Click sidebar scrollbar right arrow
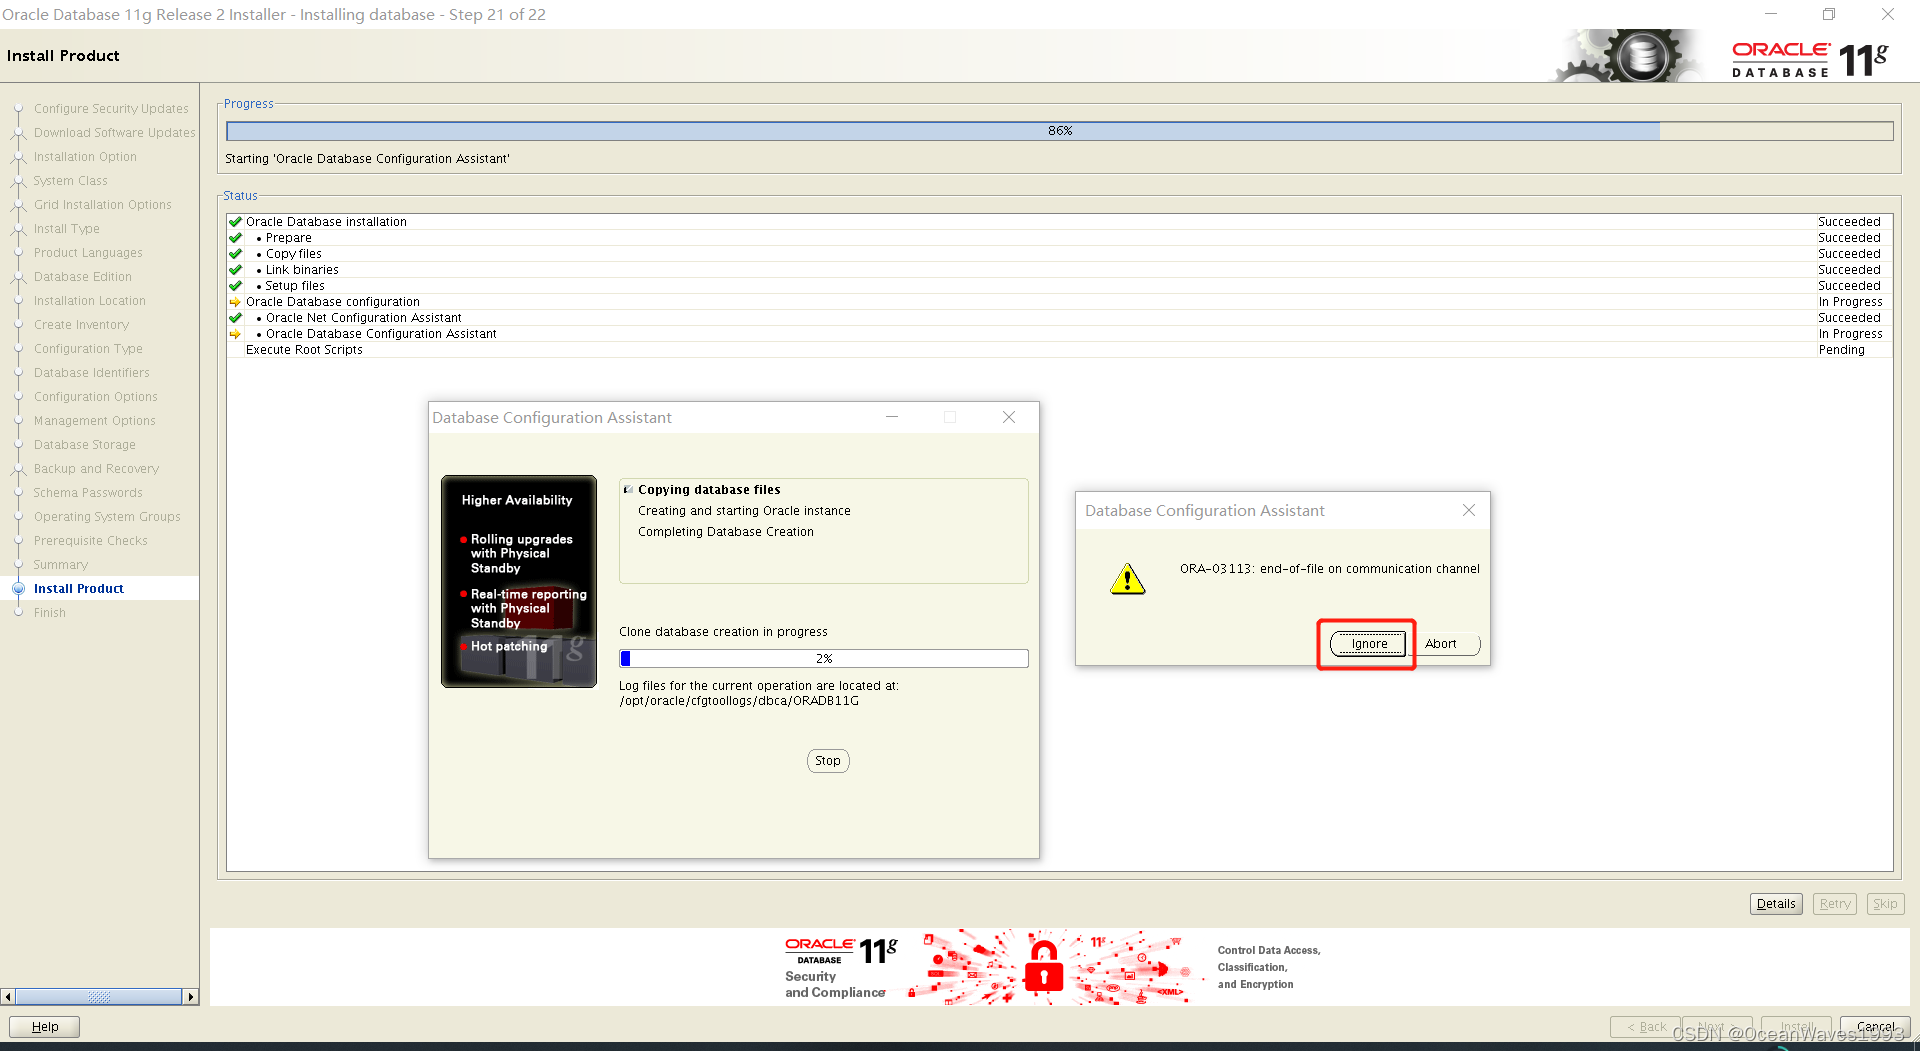Viewport: 1920px width, 1051px height. pos(191,997)
